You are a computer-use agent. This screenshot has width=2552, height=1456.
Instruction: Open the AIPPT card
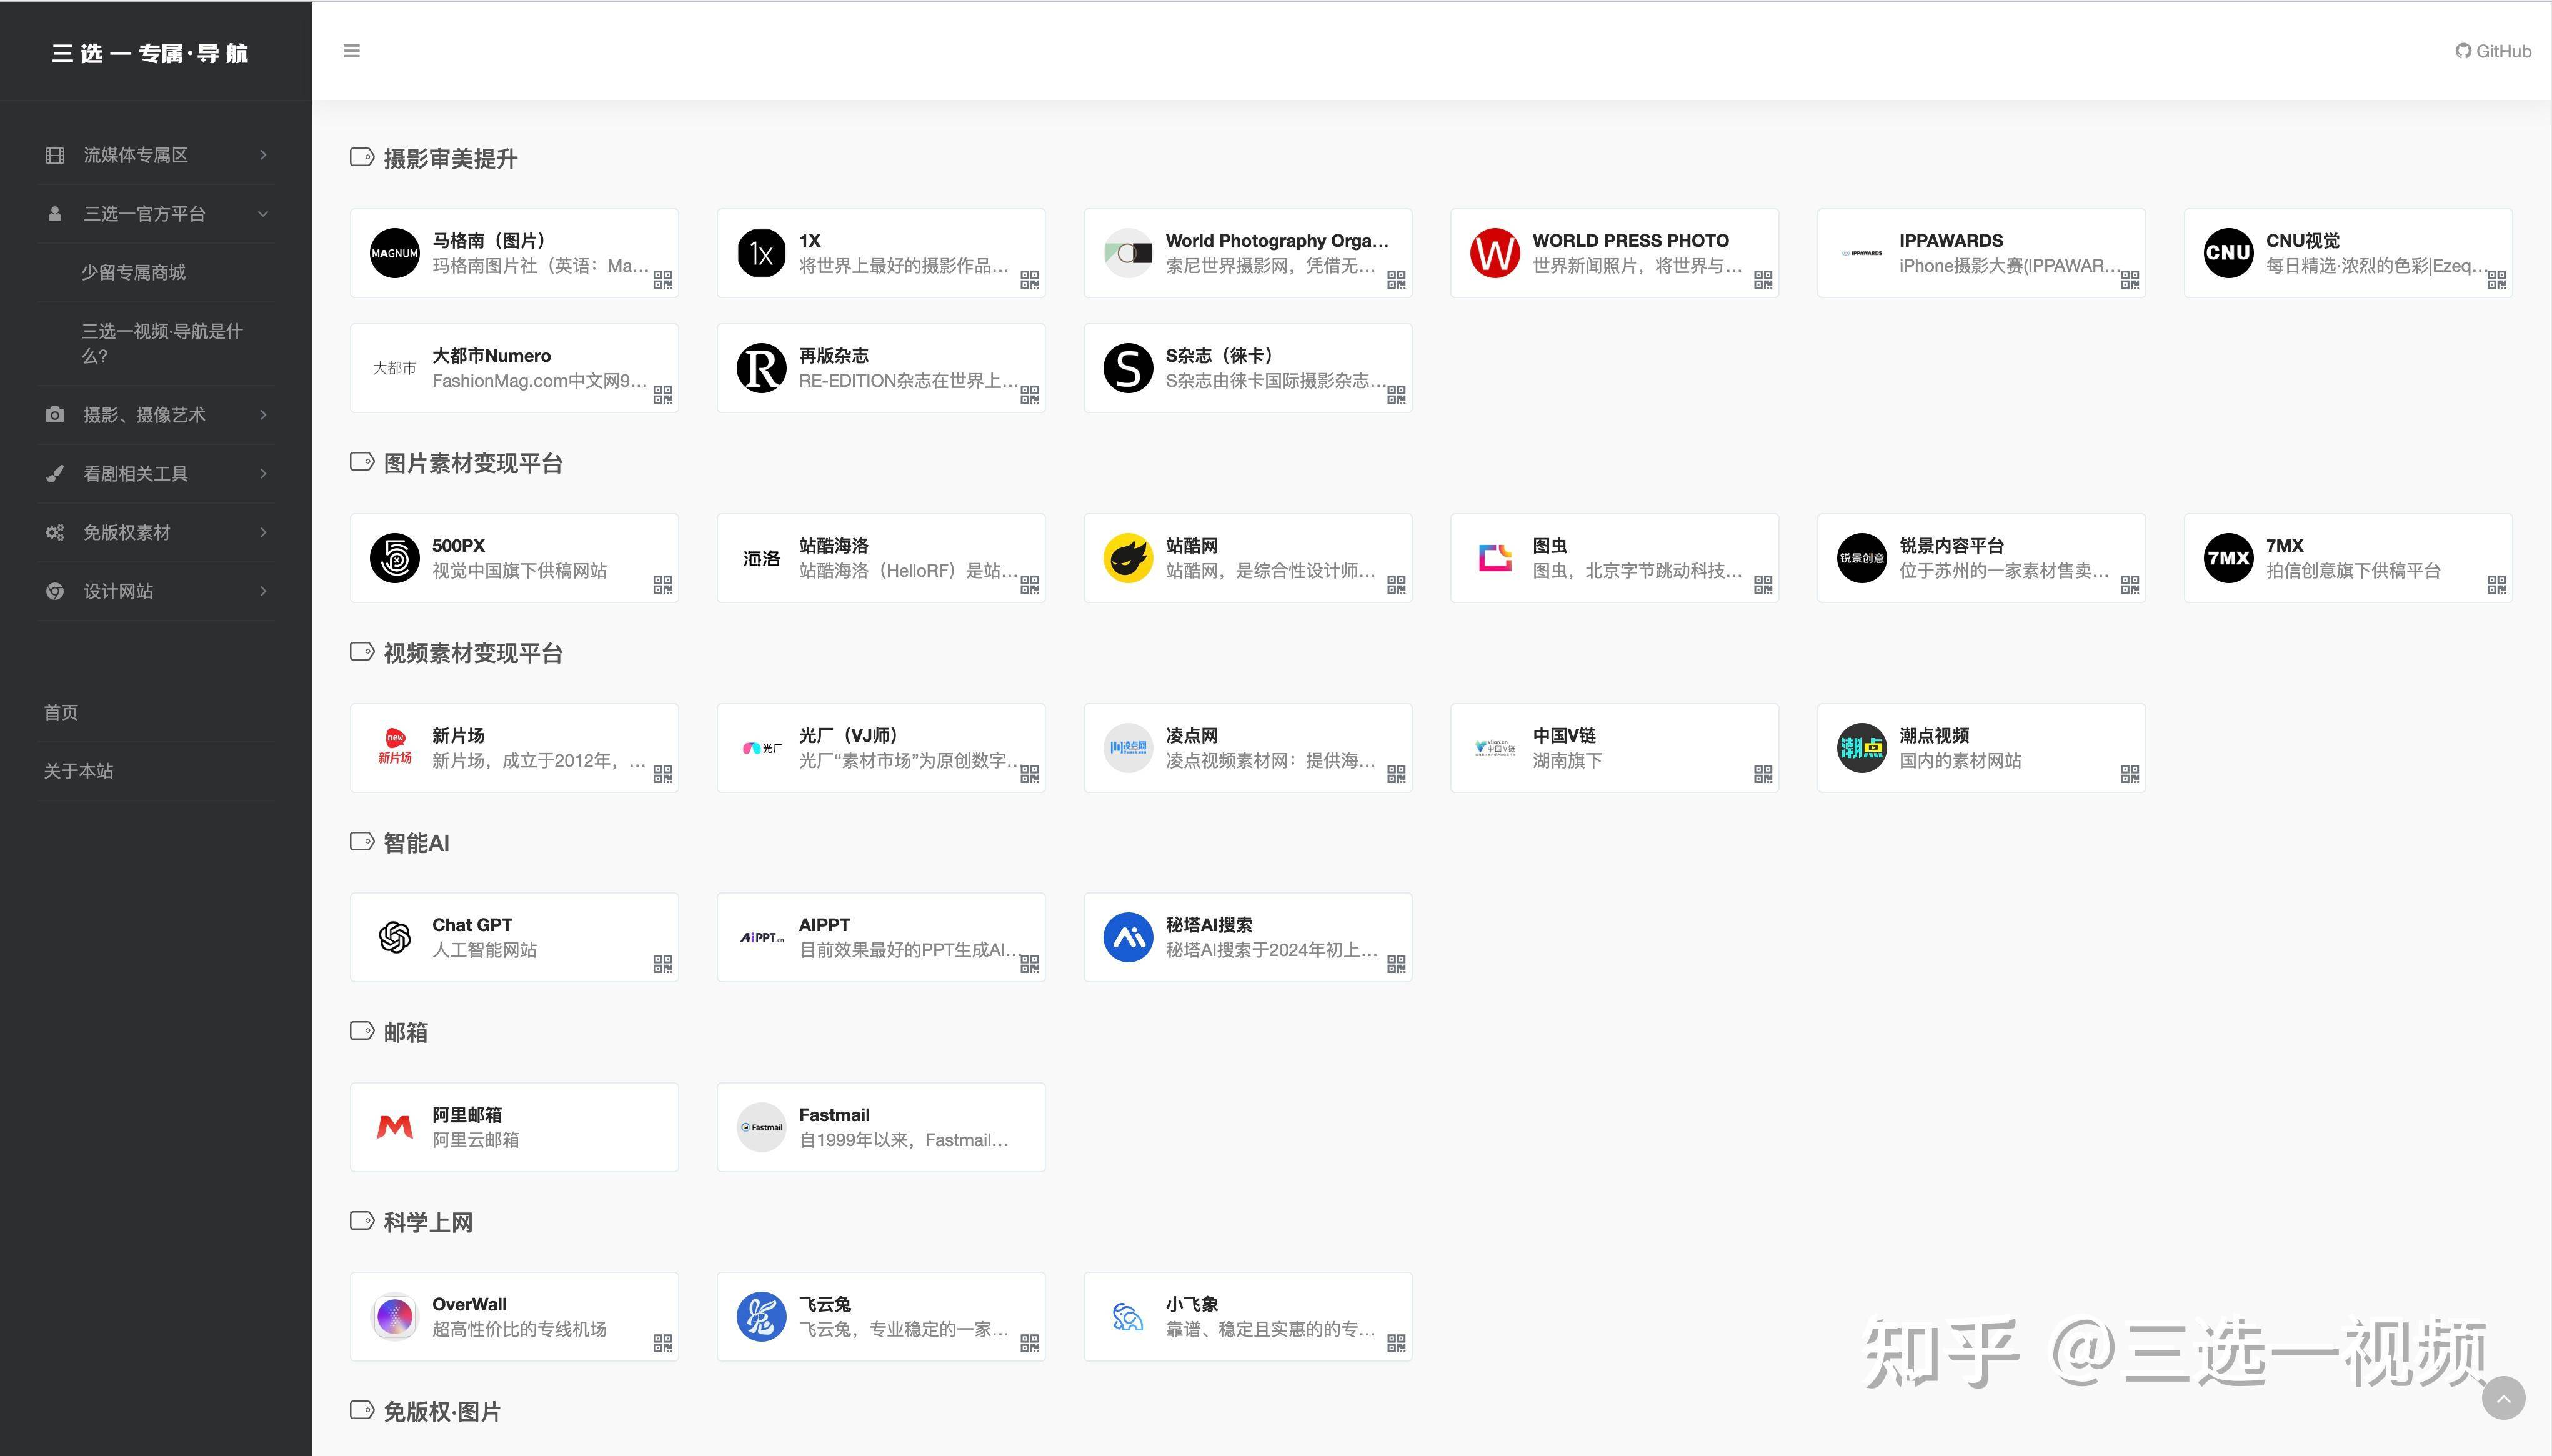[x=881, y=937]
